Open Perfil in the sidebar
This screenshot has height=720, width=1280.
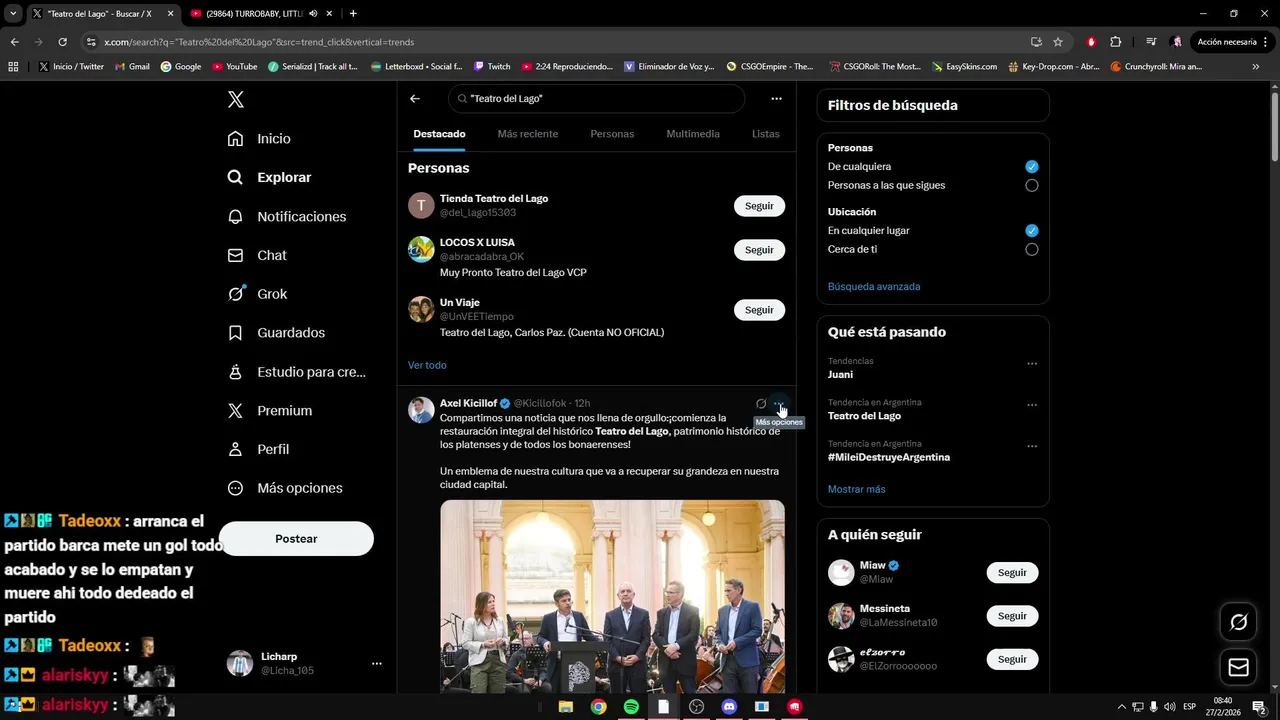coord(258,449)
